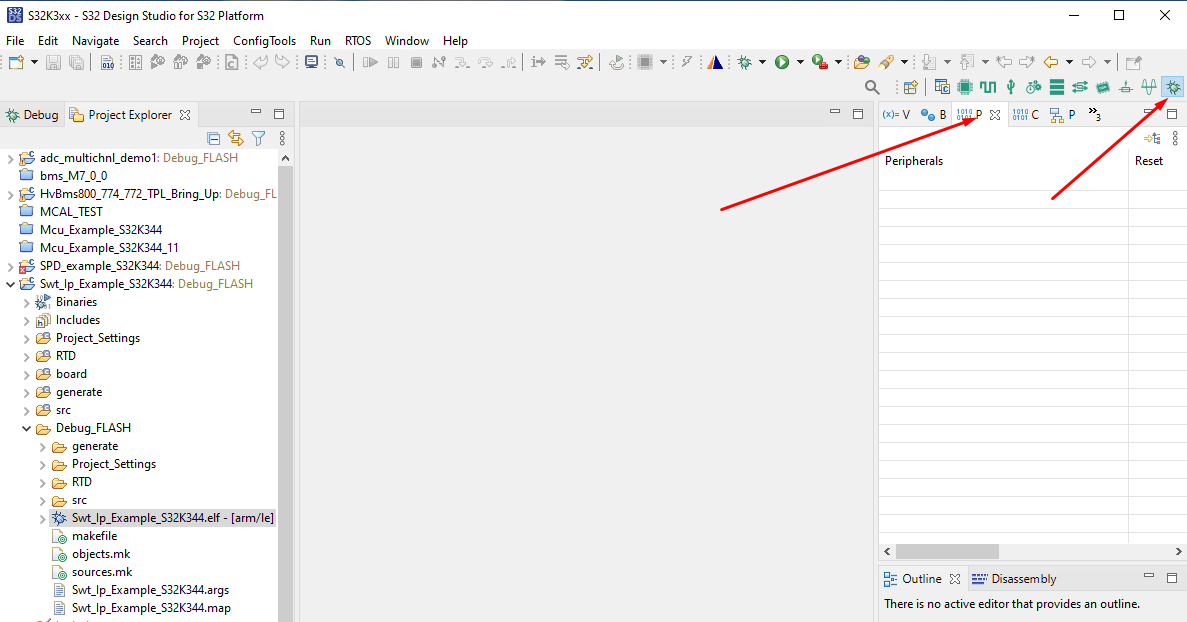Click the blue-orange triangle toolbar icon
The image size is (1187, 622).
(715, 62)
